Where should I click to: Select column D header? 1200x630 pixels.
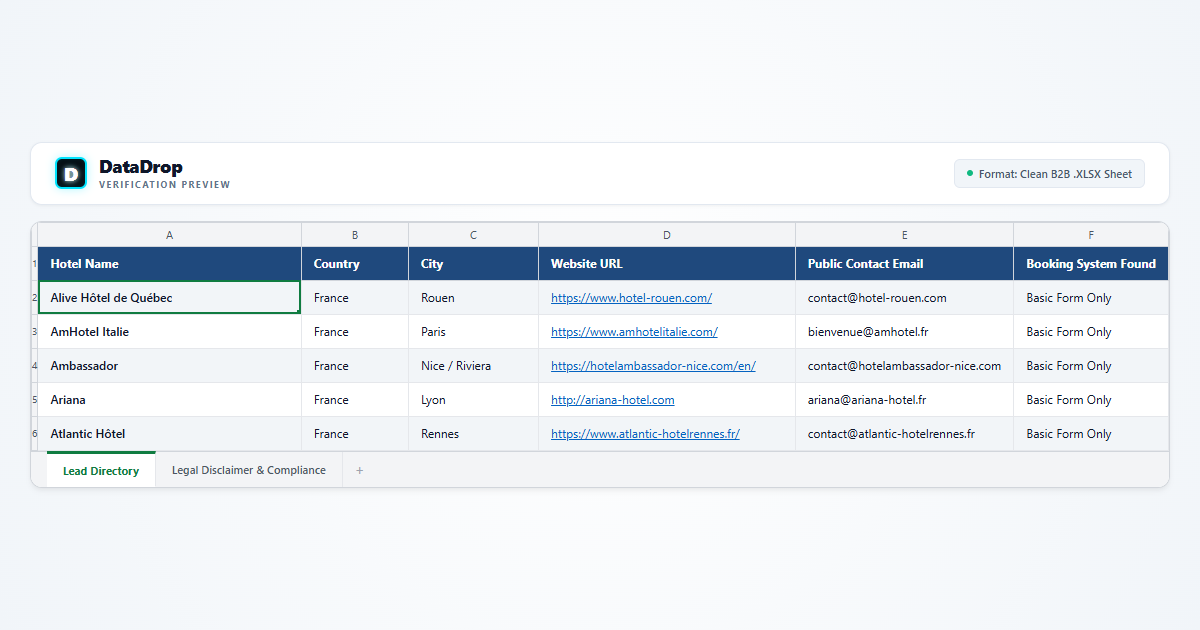(x=667, y=235)
